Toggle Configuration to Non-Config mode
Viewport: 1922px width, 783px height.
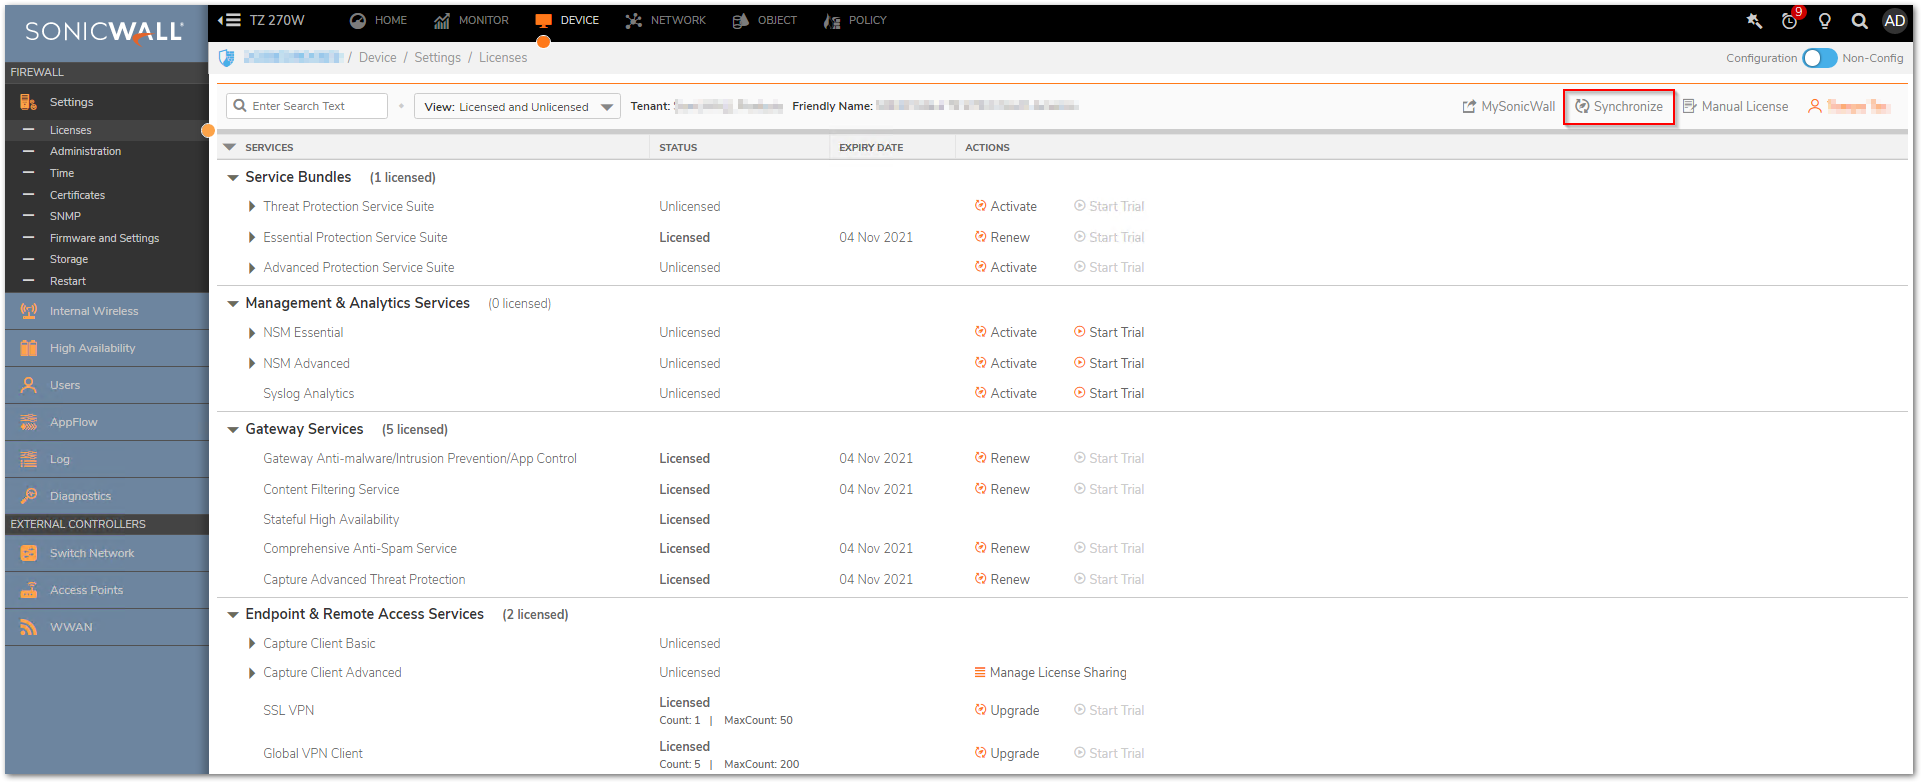coord(1819,58)
